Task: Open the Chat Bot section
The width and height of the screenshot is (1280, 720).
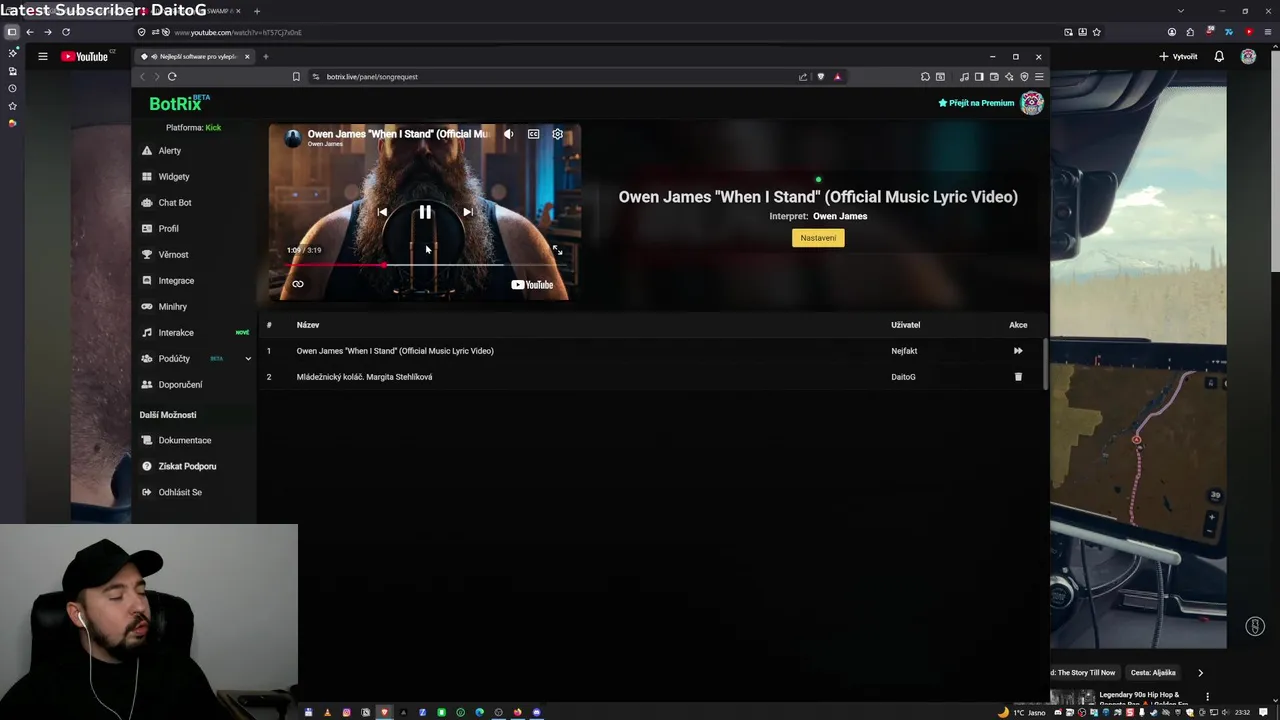Action: tap(175, 203)
